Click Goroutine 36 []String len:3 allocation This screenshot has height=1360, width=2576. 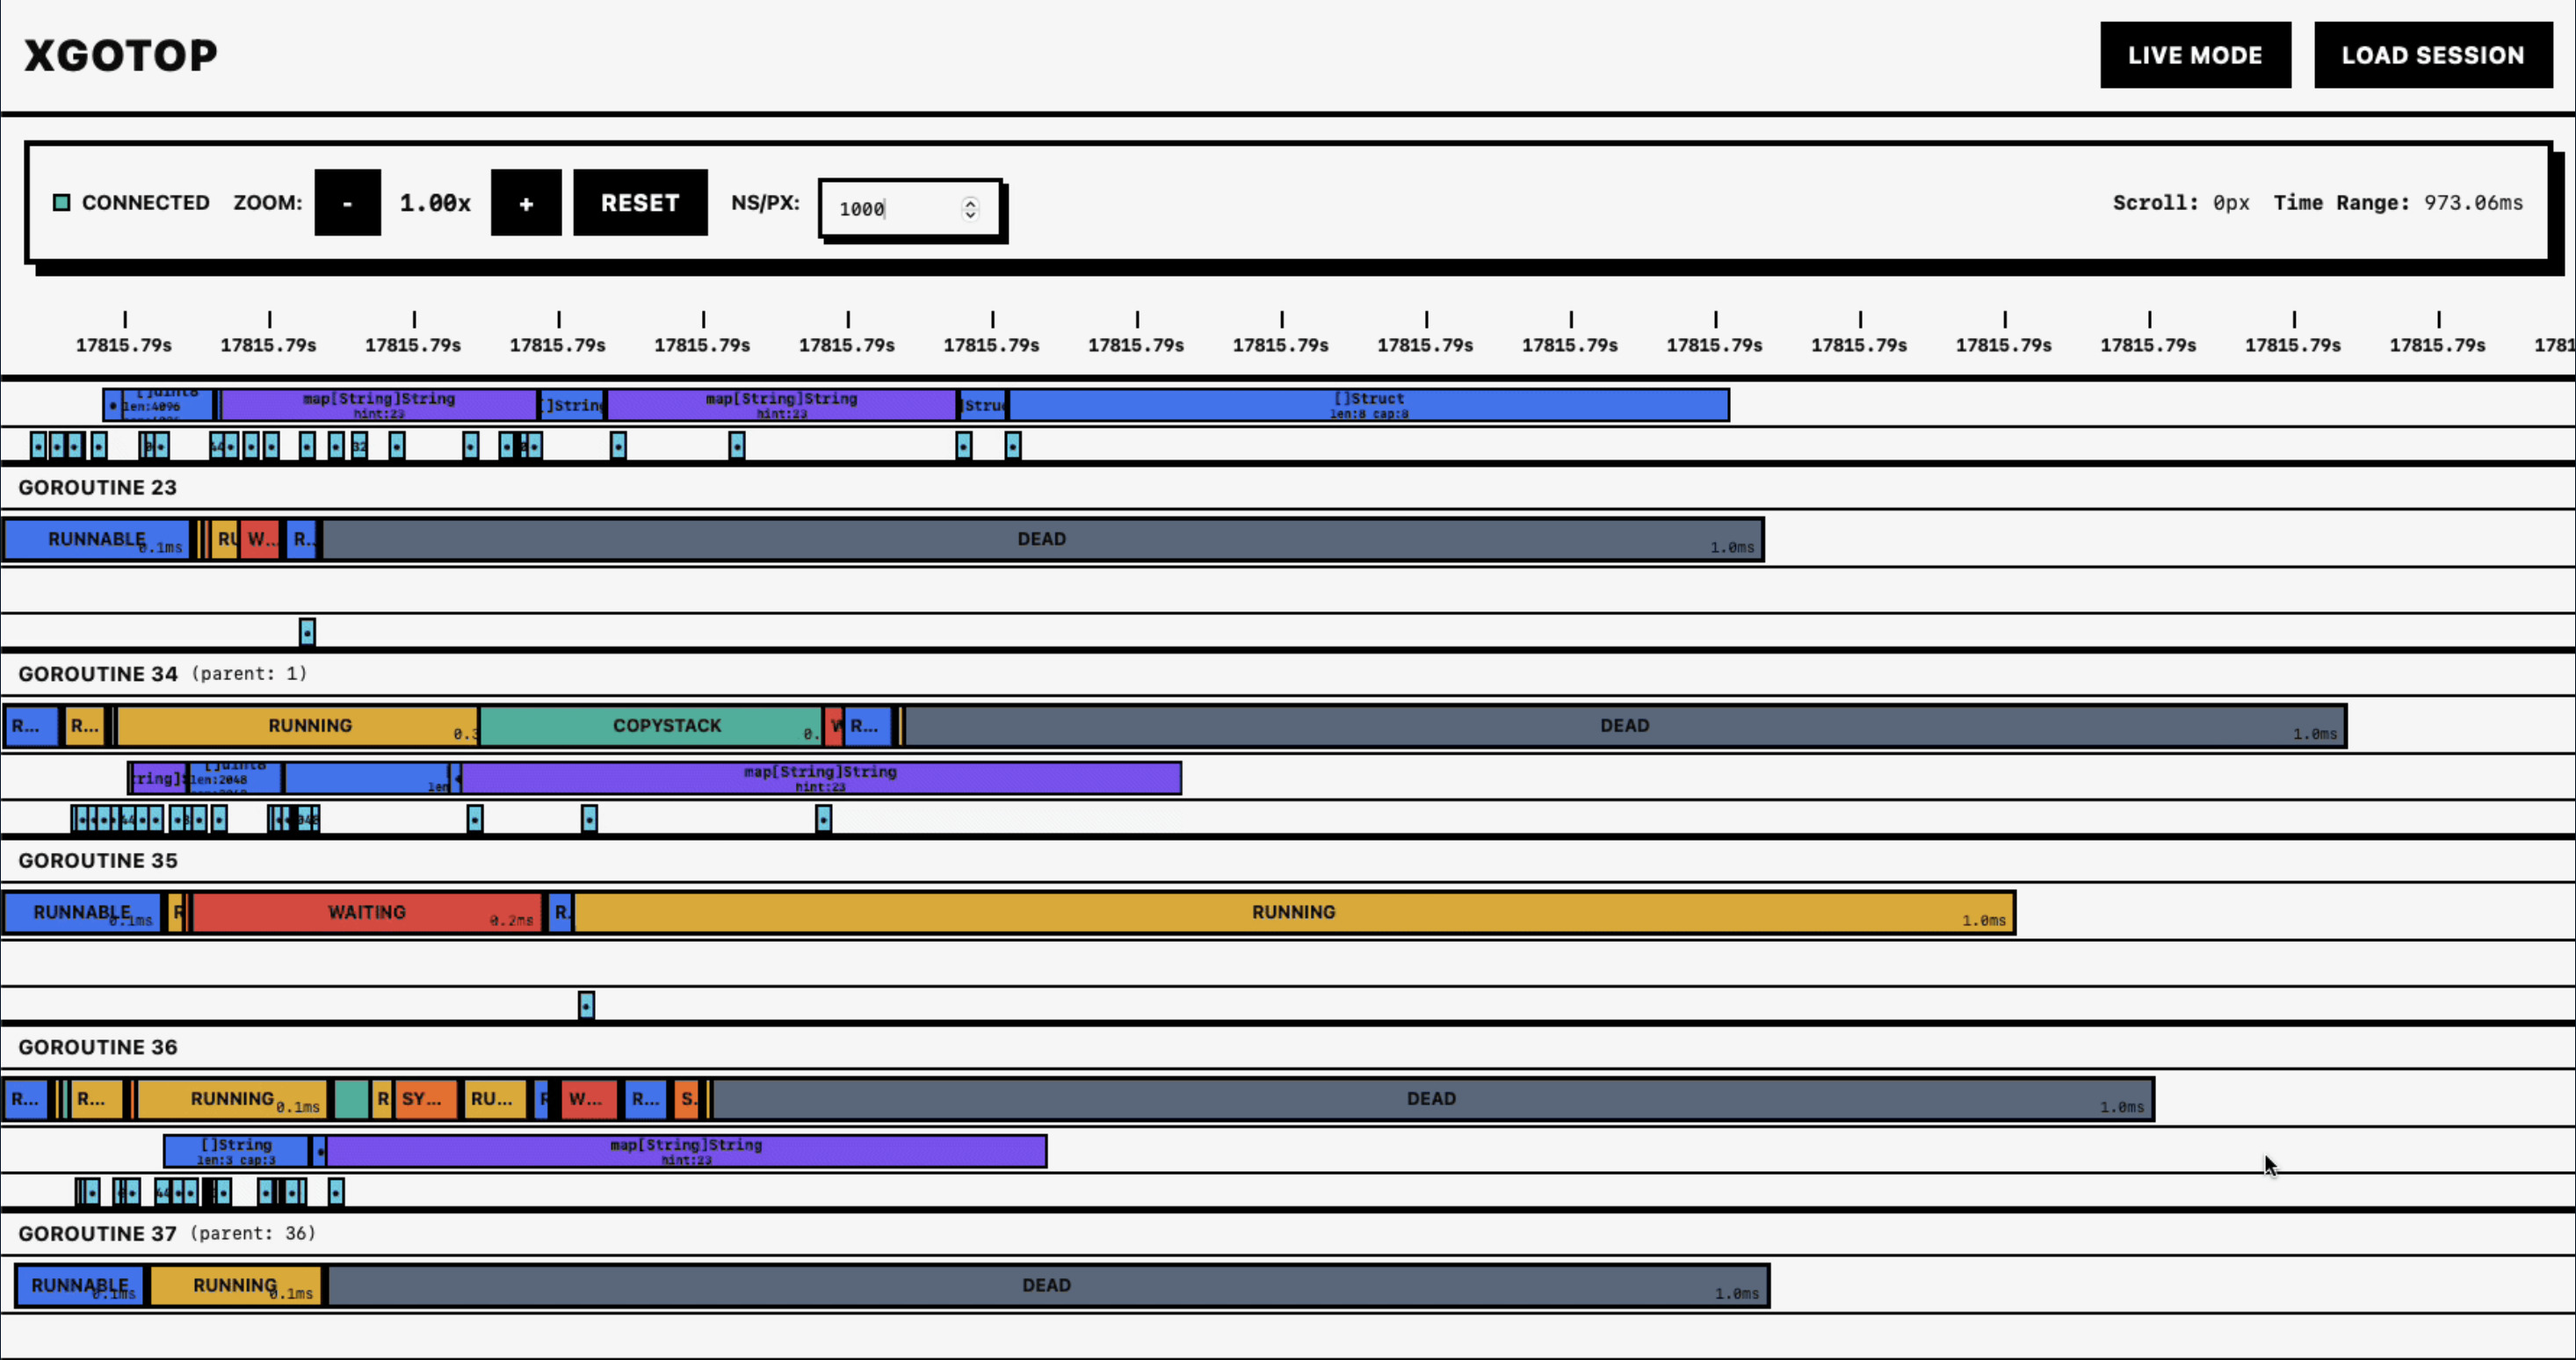click(x=236, y=1151)
